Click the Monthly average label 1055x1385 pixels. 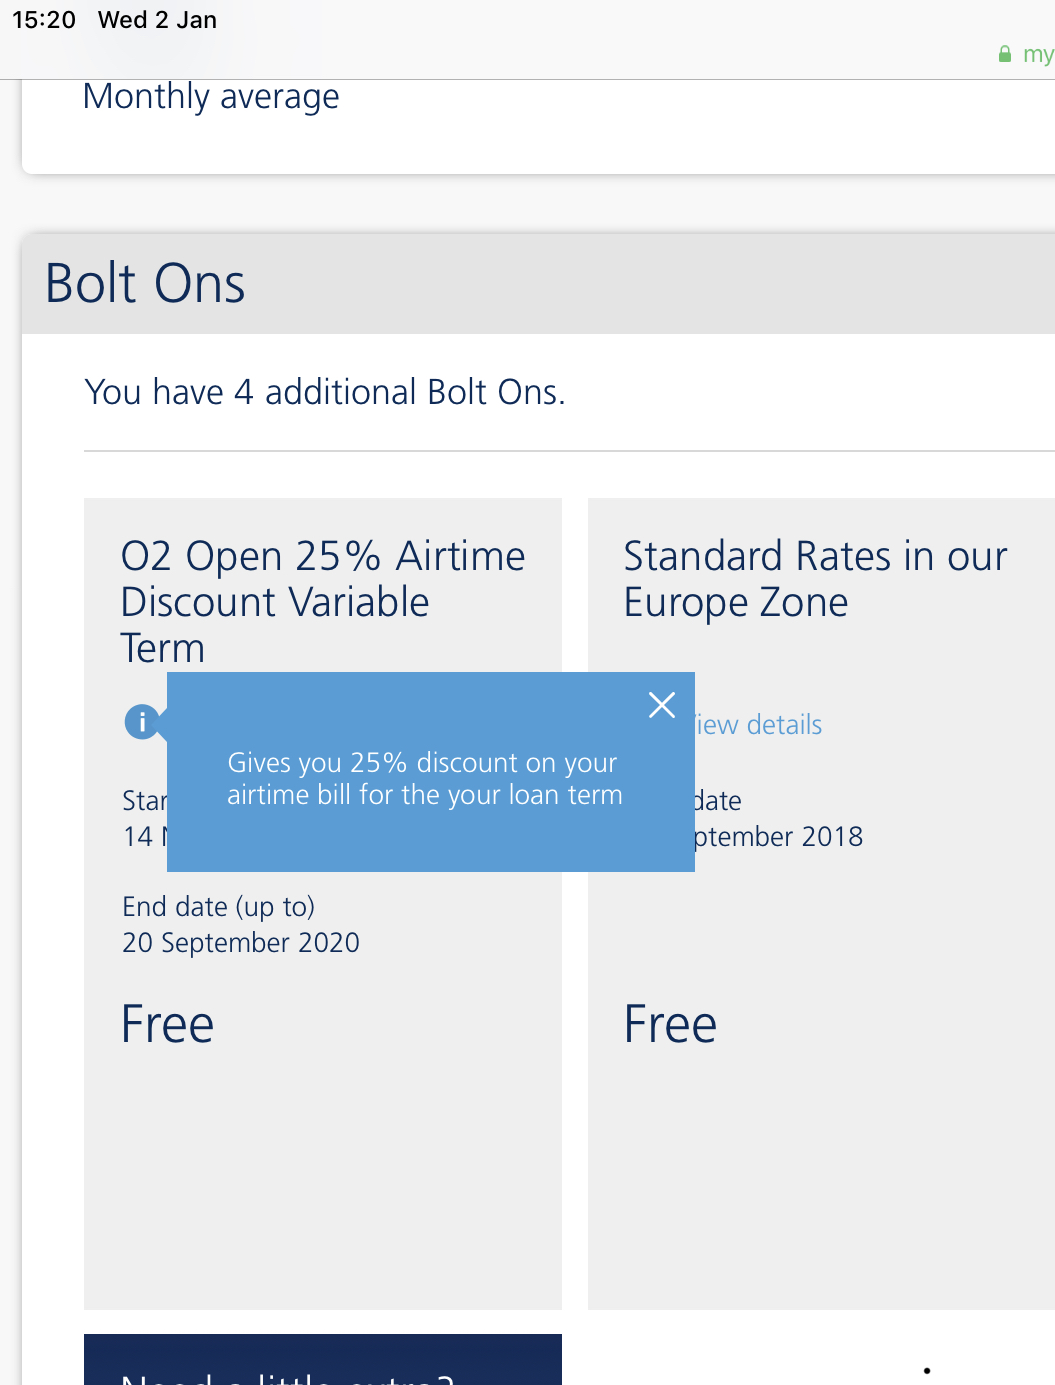[210, 97]
